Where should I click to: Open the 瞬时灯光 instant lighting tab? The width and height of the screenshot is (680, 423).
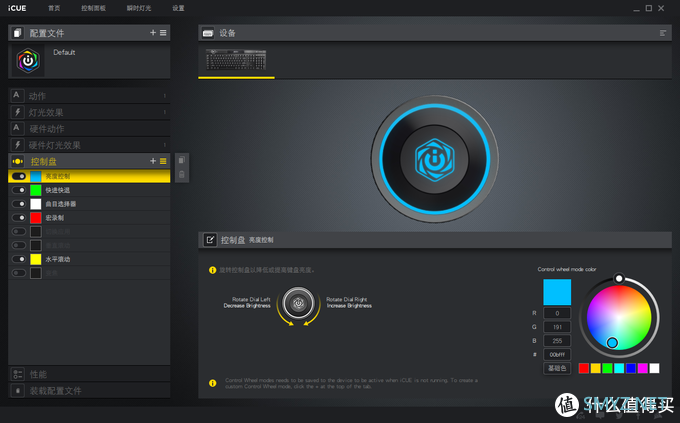[x=139, y=8]
